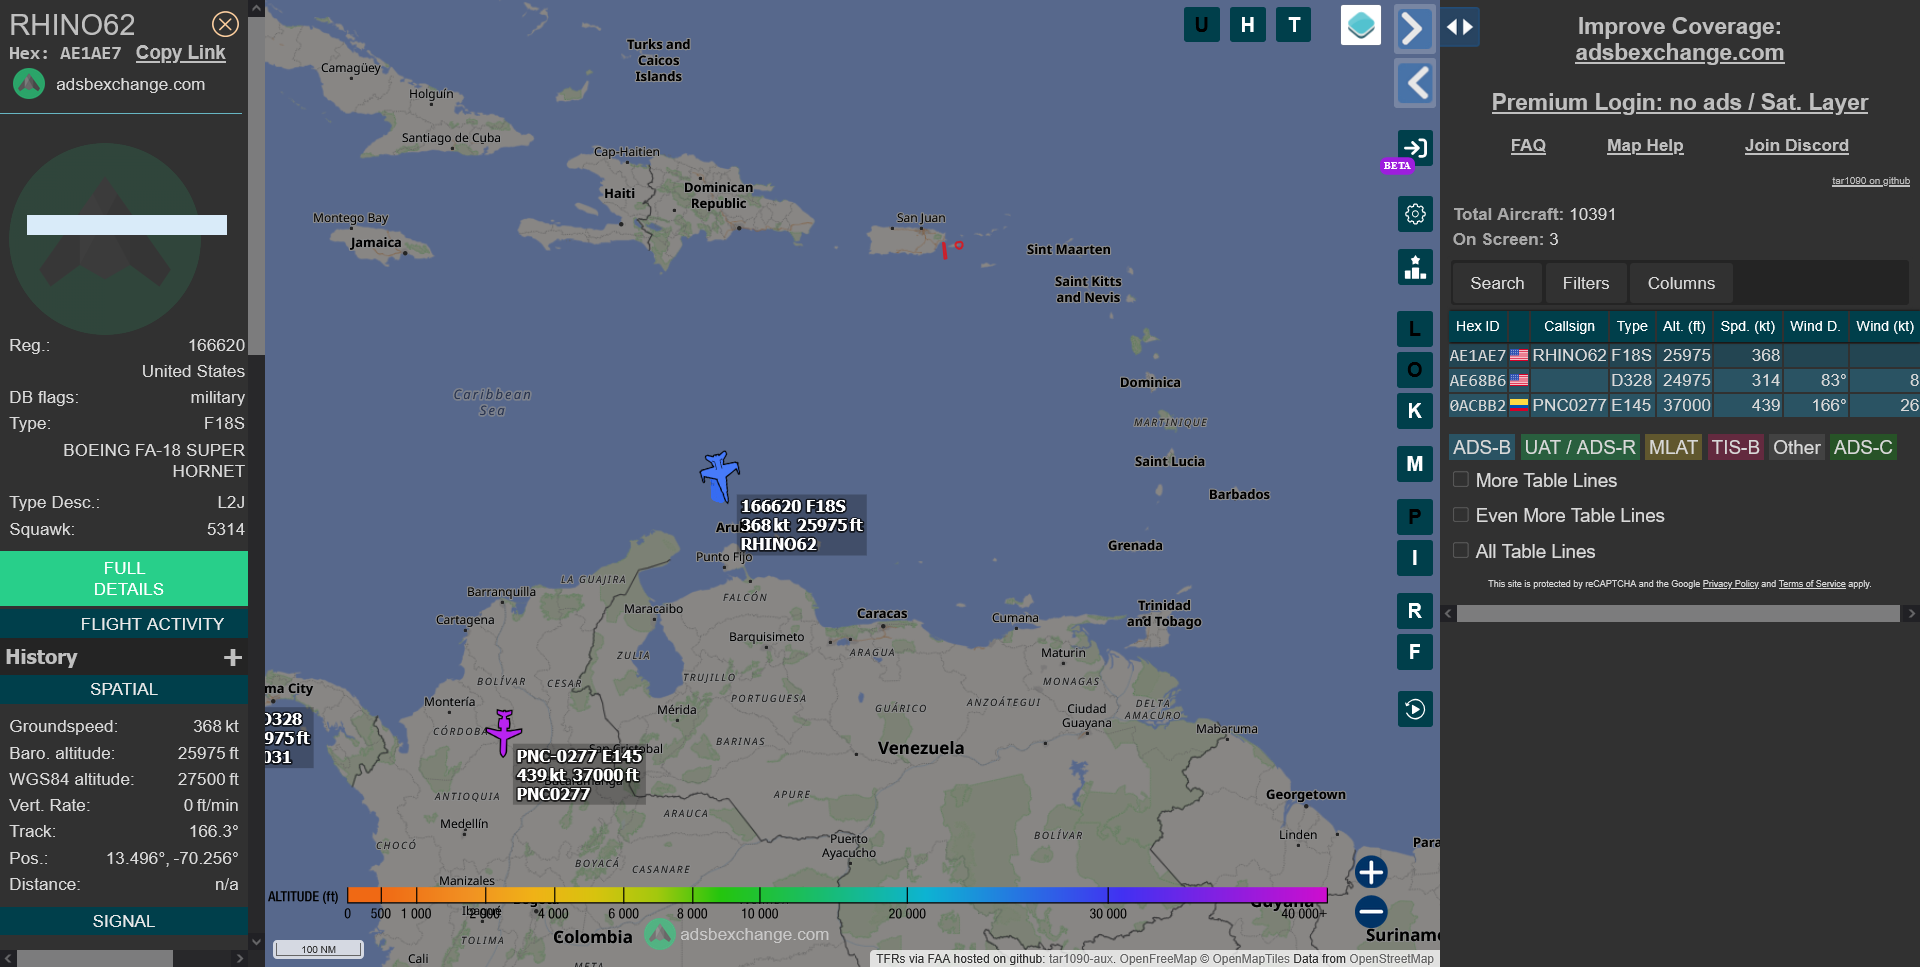
Task: Collapse the sidebar using right chevron
Action: coord(1414,28)
